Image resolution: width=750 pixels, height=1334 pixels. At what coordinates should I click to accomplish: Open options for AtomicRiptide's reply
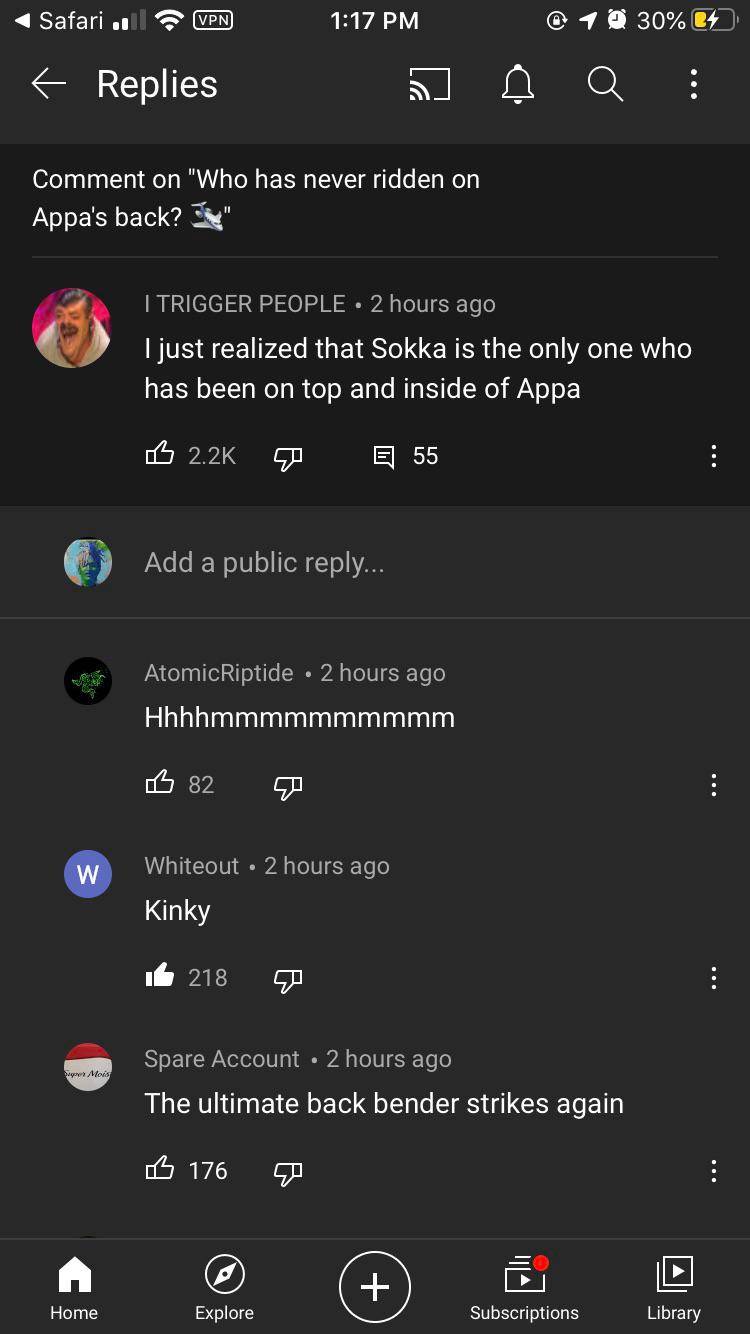pyautogui.click(x=714, y=785)
